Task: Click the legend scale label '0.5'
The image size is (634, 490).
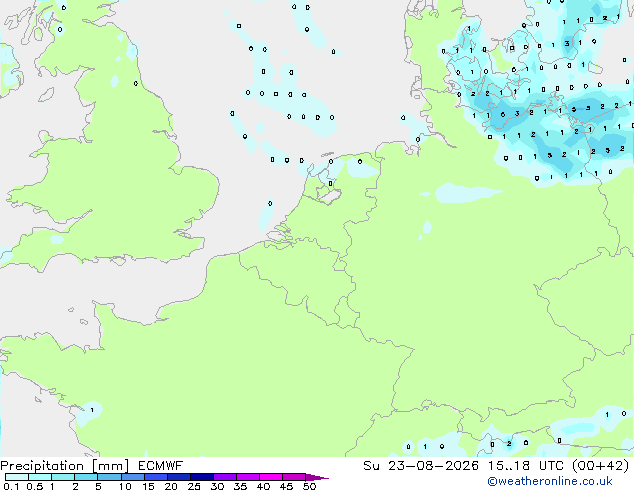Action: pyautogui.click(x=35, y=486)
